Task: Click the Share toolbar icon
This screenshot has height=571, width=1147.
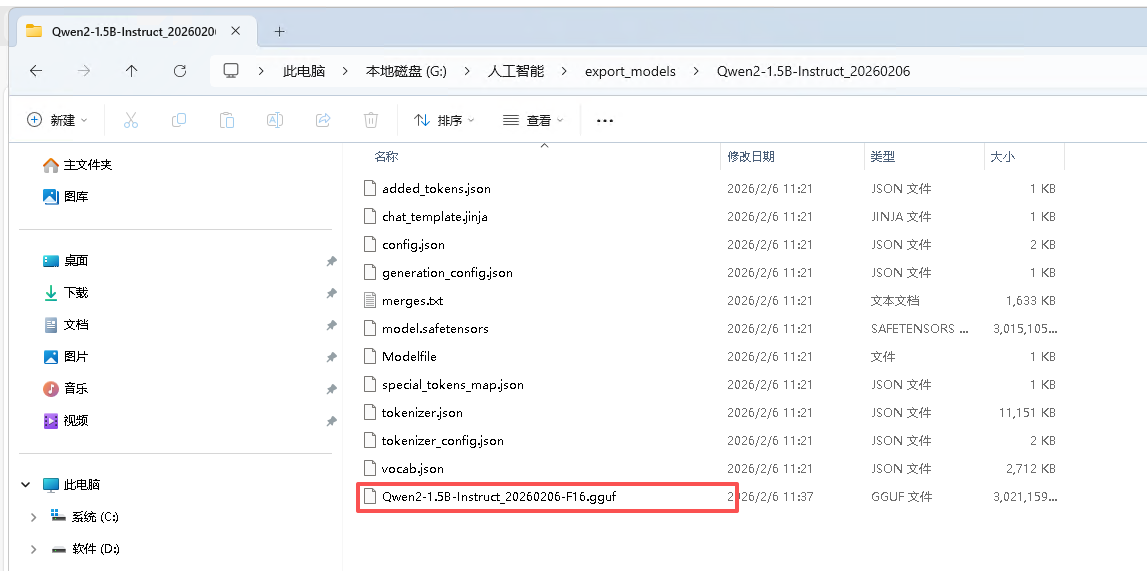Action: 323,120
